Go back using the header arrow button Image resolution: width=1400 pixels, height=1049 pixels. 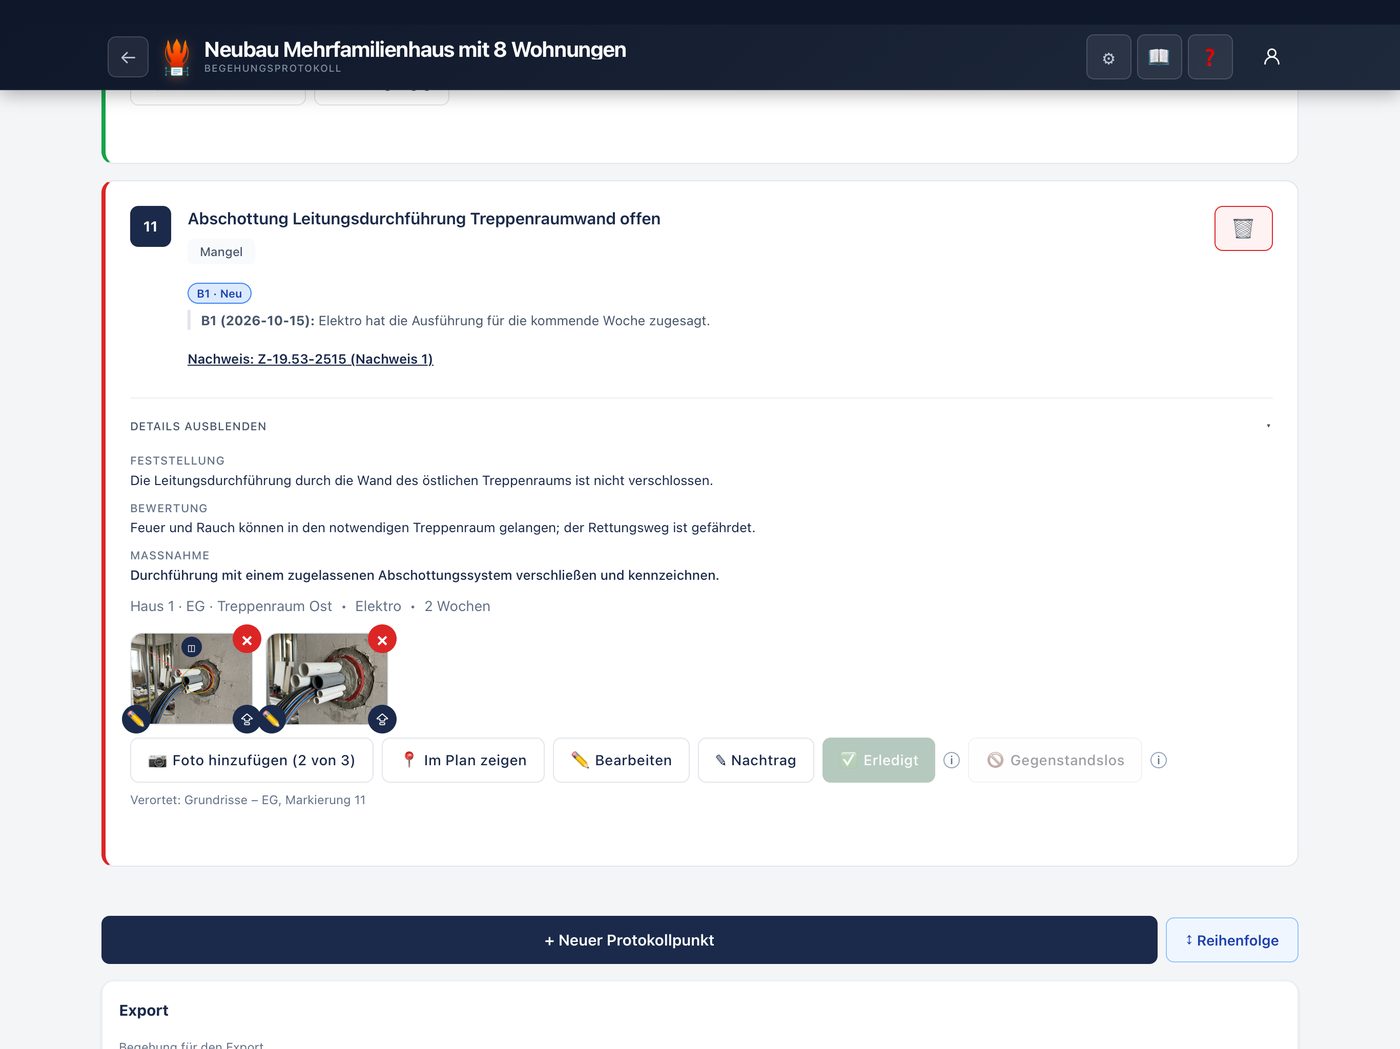click(x=128, y=57)
